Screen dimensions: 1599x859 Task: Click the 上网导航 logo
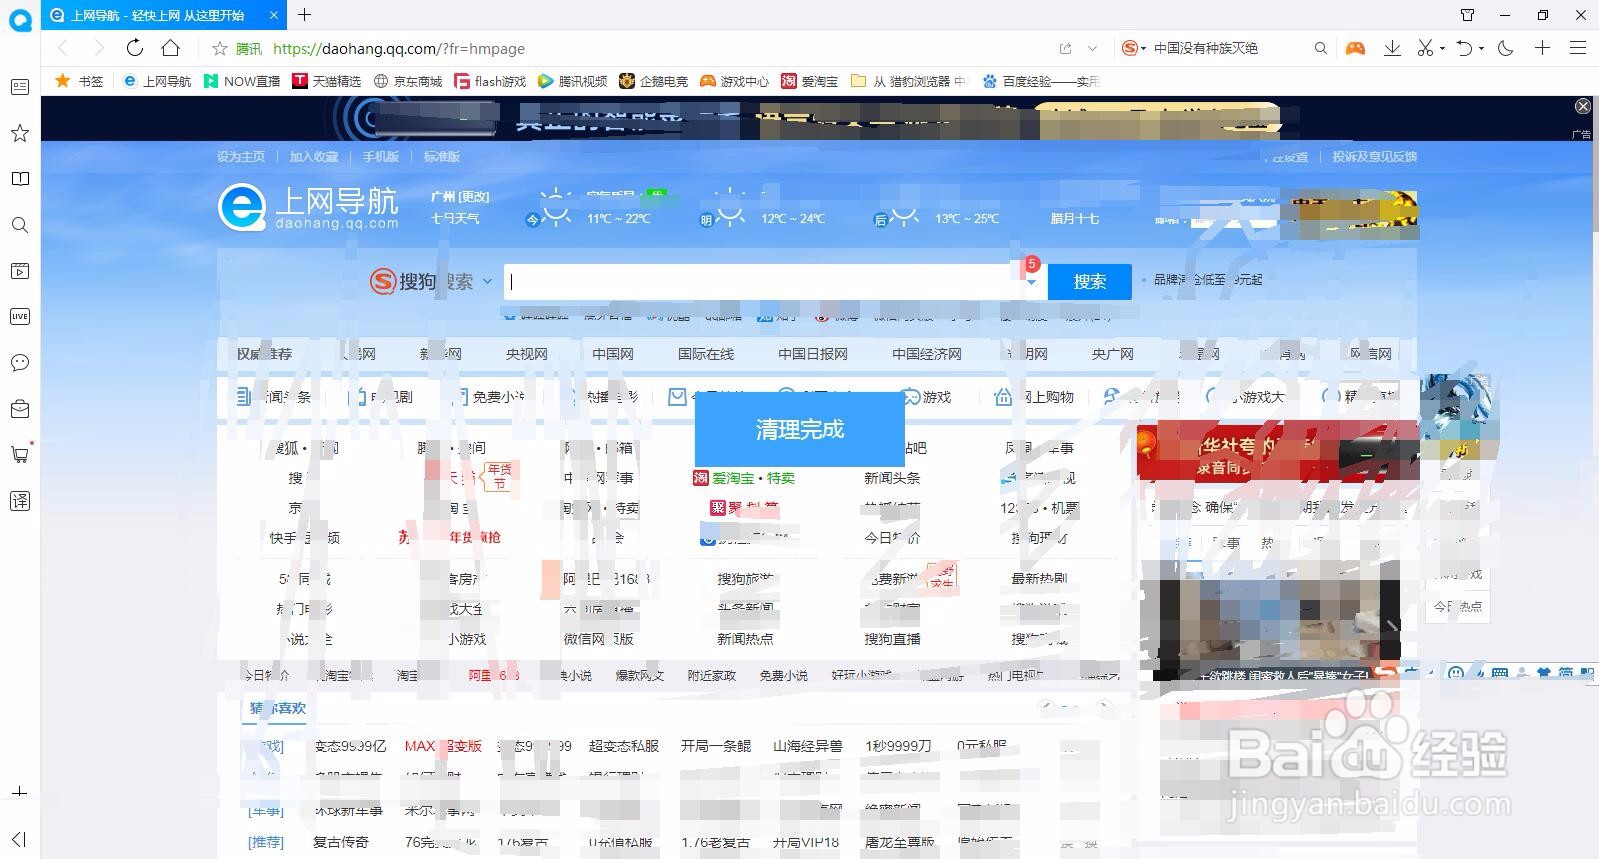pyautogui.click(x=308, y=207)
